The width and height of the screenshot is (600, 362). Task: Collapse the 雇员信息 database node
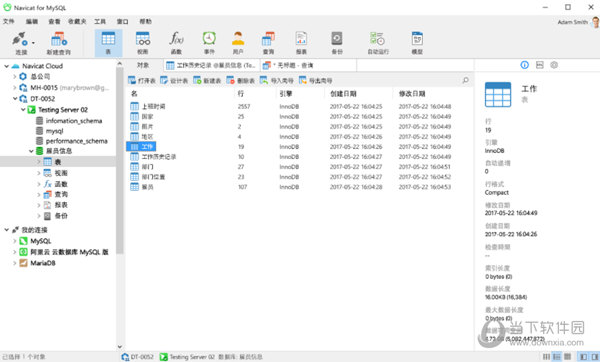pos(31,151)
